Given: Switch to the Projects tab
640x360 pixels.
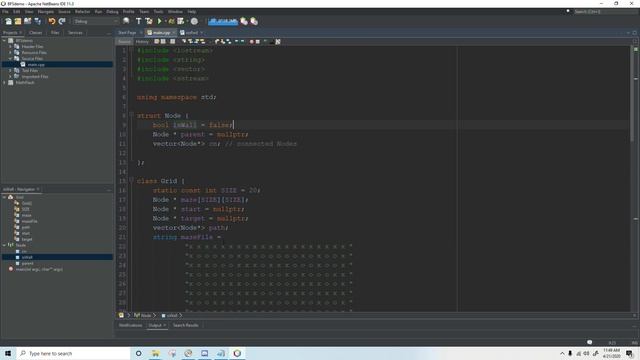Looking at the screenshot, I should (x=10, y=33).
